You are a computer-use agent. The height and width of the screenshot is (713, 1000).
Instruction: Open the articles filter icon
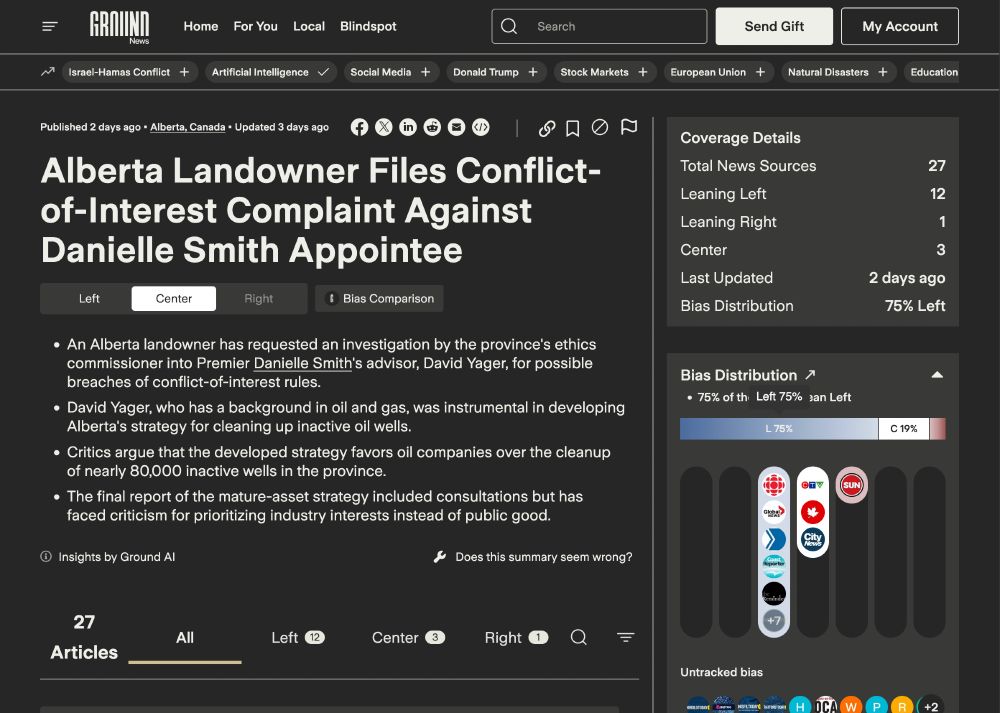(626, 637)
